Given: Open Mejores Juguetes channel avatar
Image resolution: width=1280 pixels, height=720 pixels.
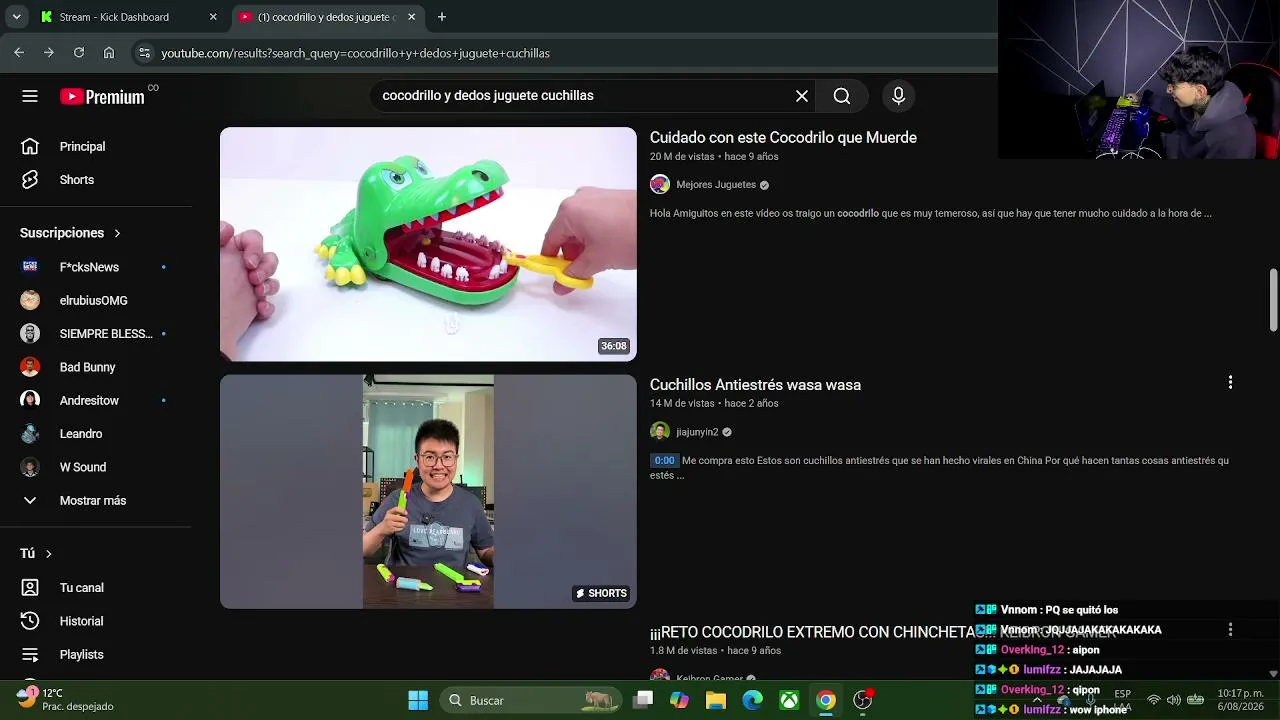Looking at the screenshot, I should tap(660, 185).
